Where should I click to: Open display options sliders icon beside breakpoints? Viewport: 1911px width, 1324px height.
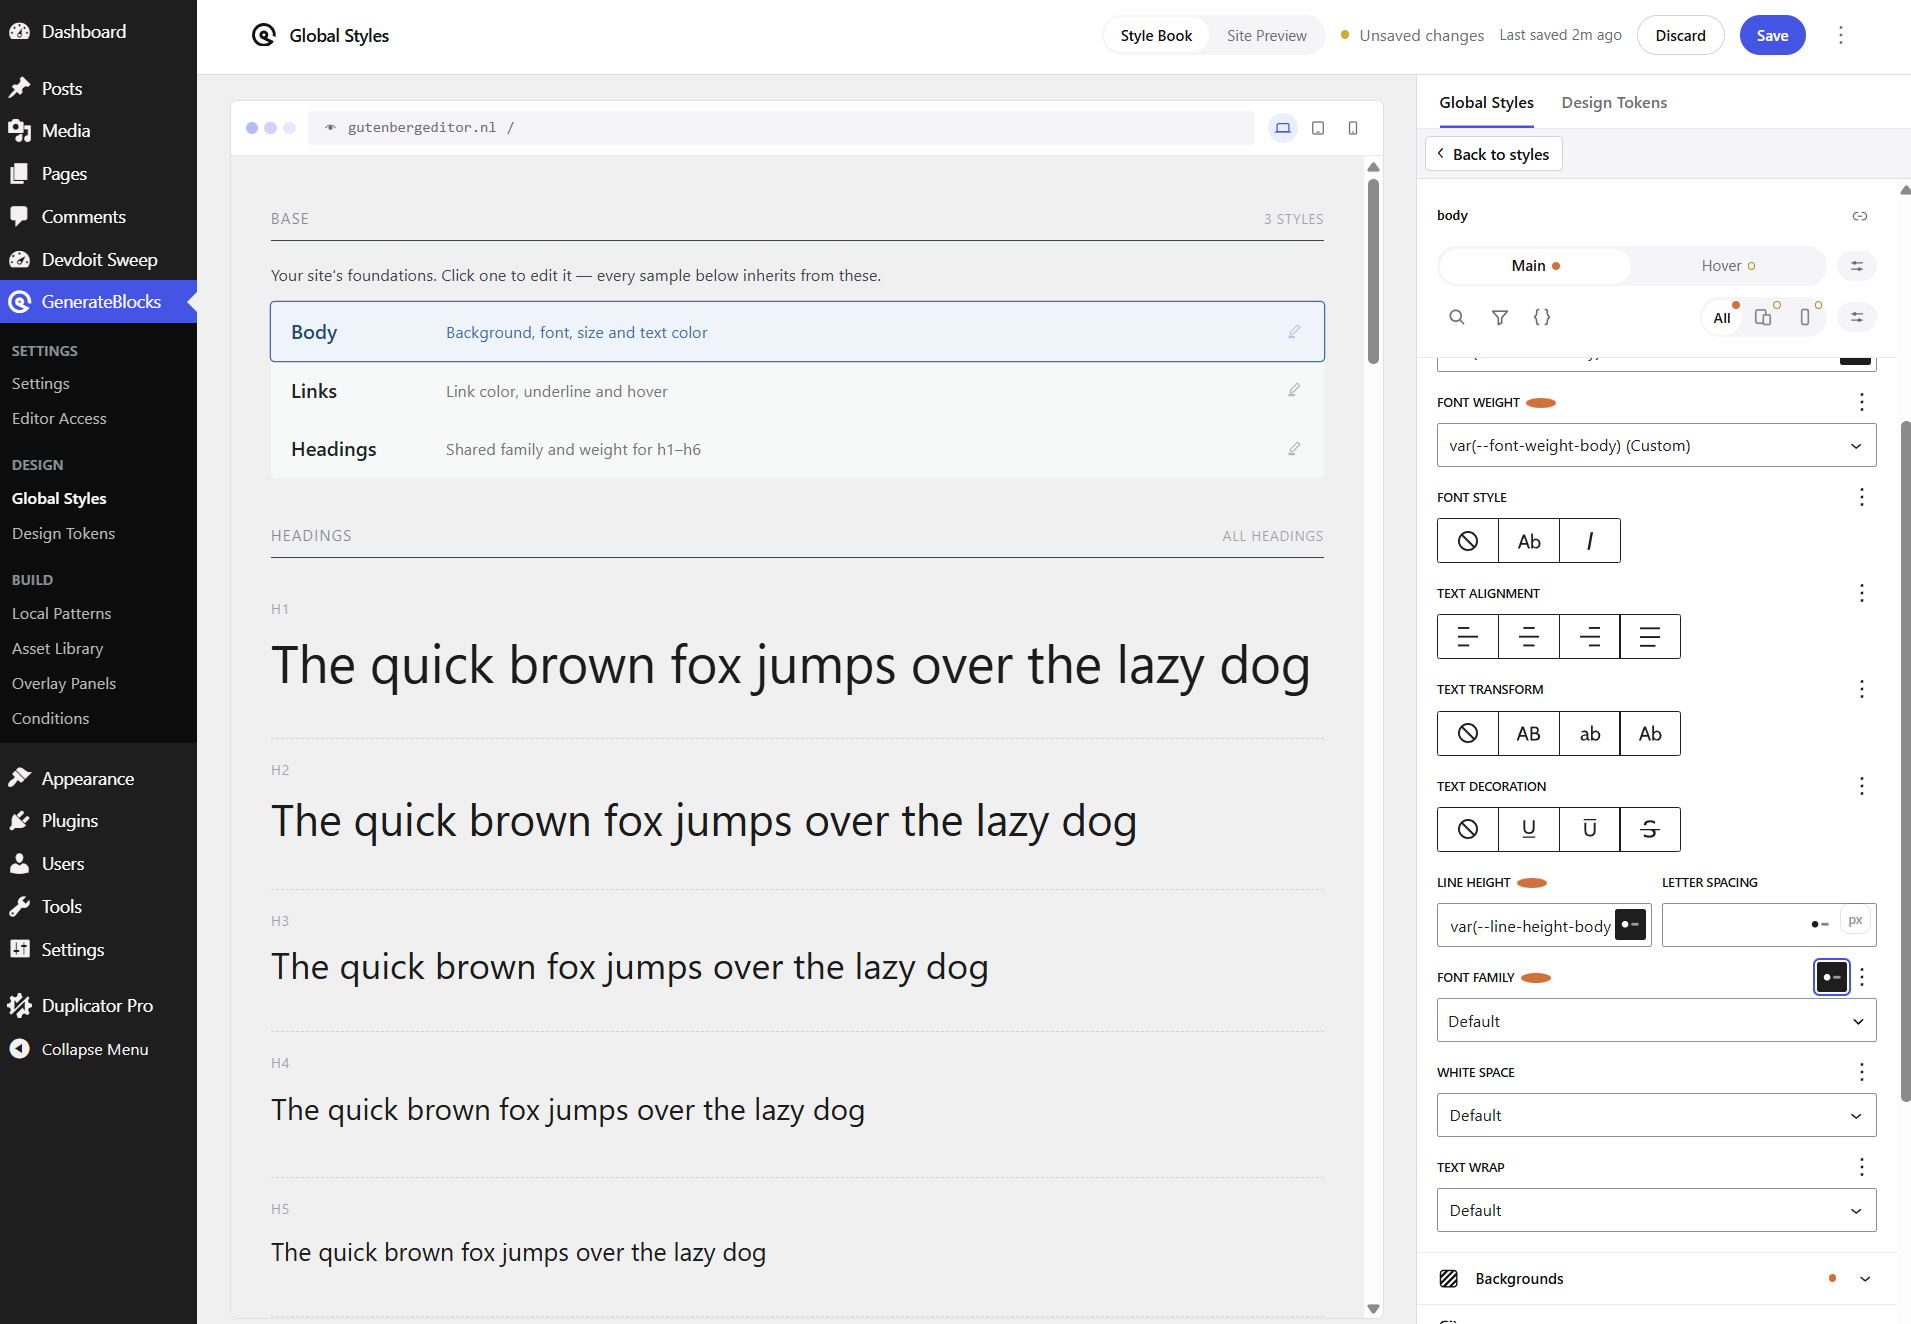coord(1857,317)
